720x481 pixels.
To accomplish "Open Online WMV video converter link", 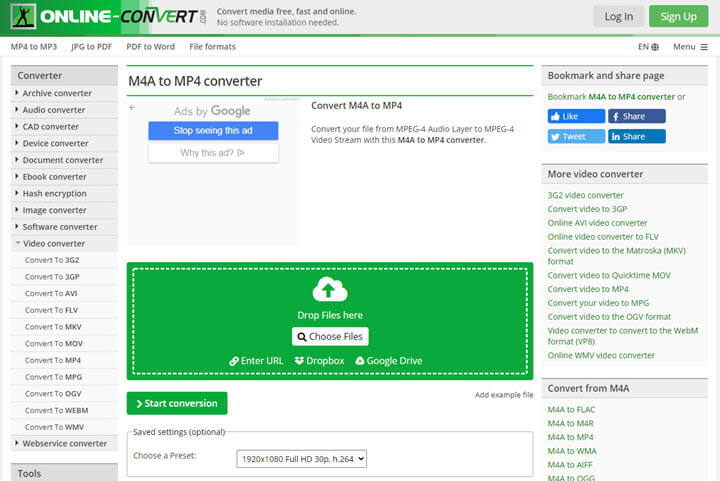I will tap(601, 355).
